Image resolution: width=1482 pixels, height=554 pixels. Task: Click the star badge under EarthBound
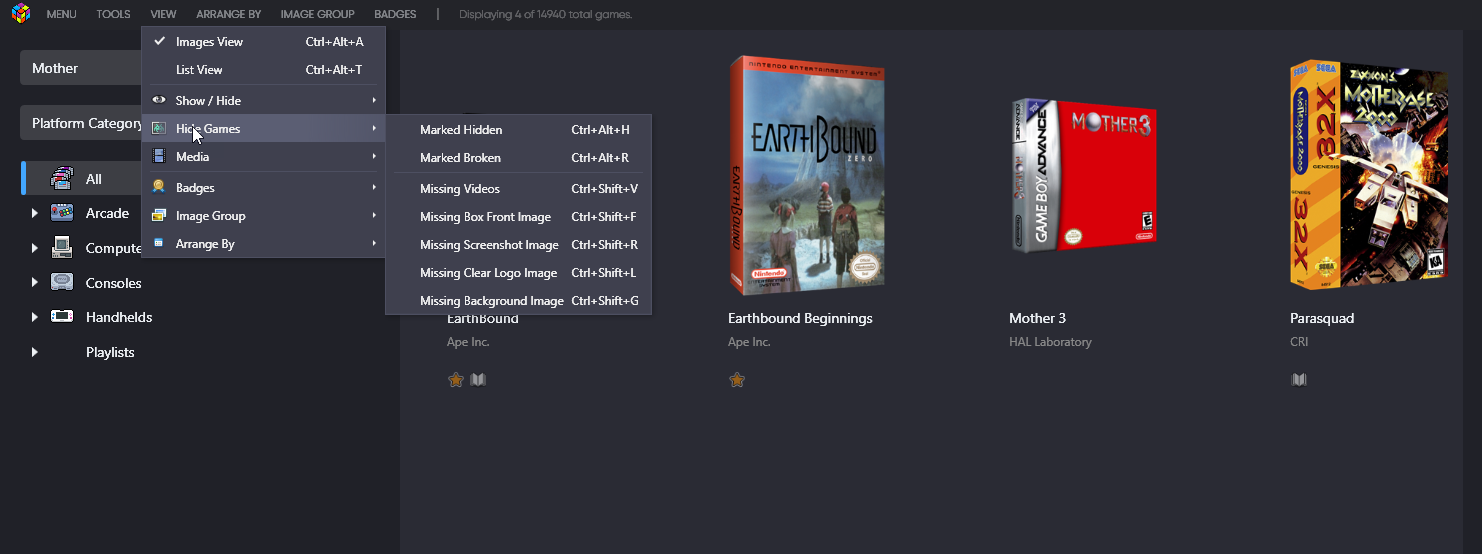click(x=456, y=380)
